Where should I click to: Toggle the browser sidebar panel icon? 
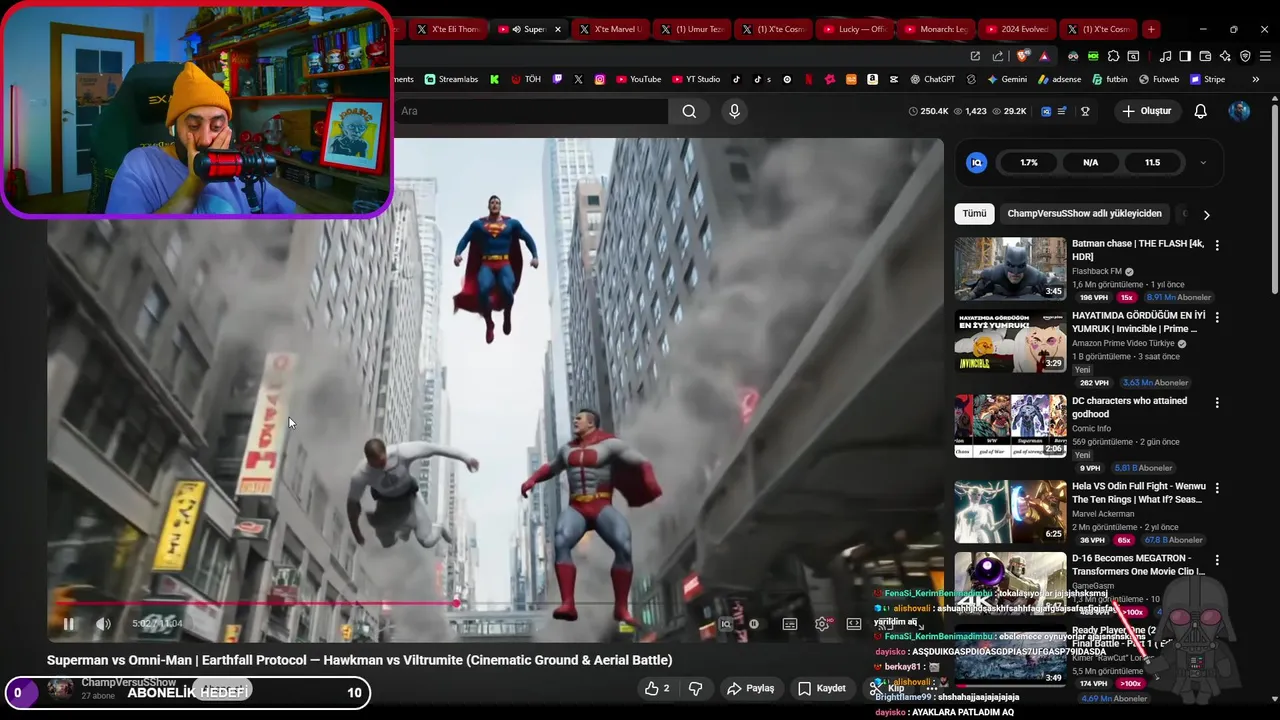pos(1184,56)
